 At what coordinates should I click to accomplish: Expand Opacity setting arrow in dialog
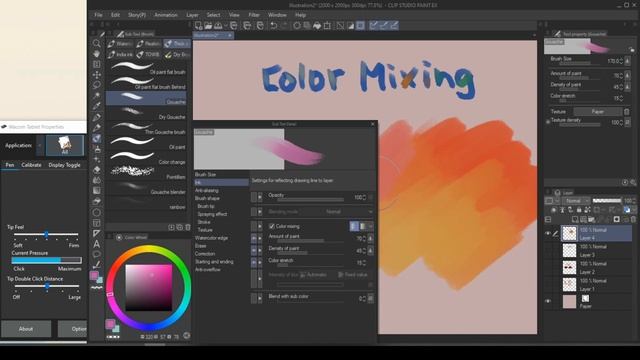pos(260,197)
